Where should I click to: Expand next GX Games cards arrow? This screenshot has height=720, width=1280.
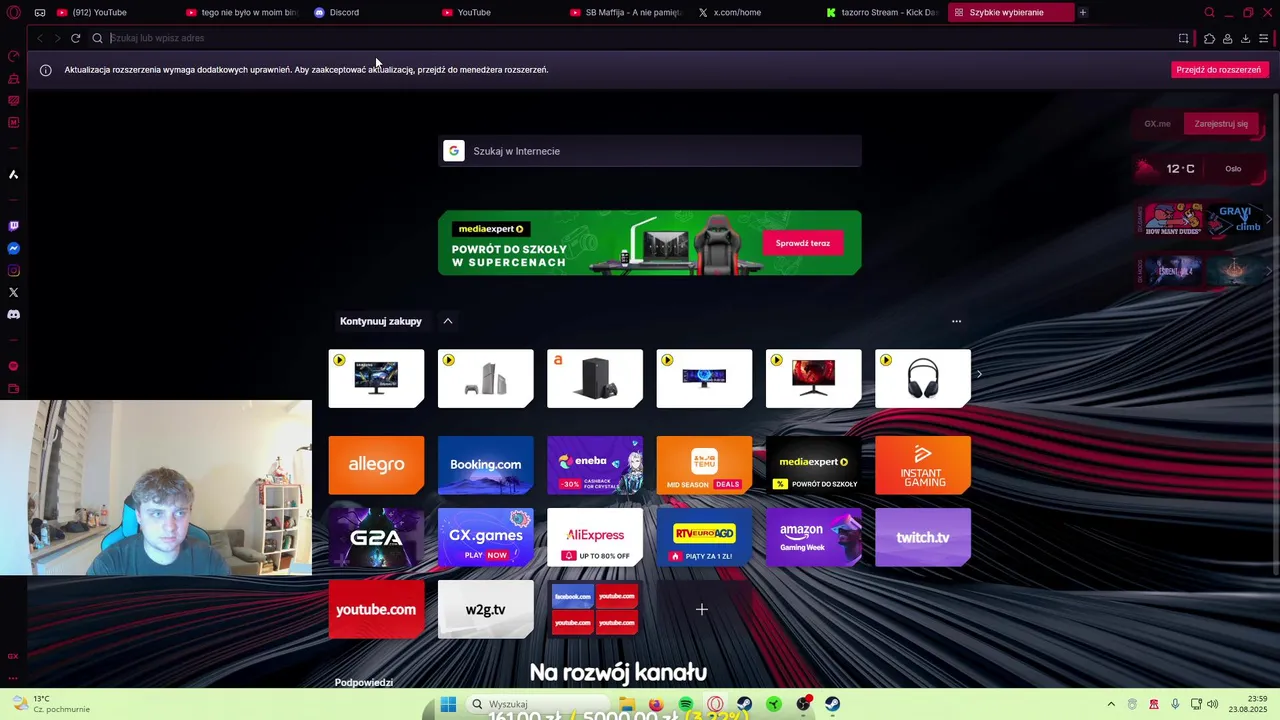click(1269, 218)
